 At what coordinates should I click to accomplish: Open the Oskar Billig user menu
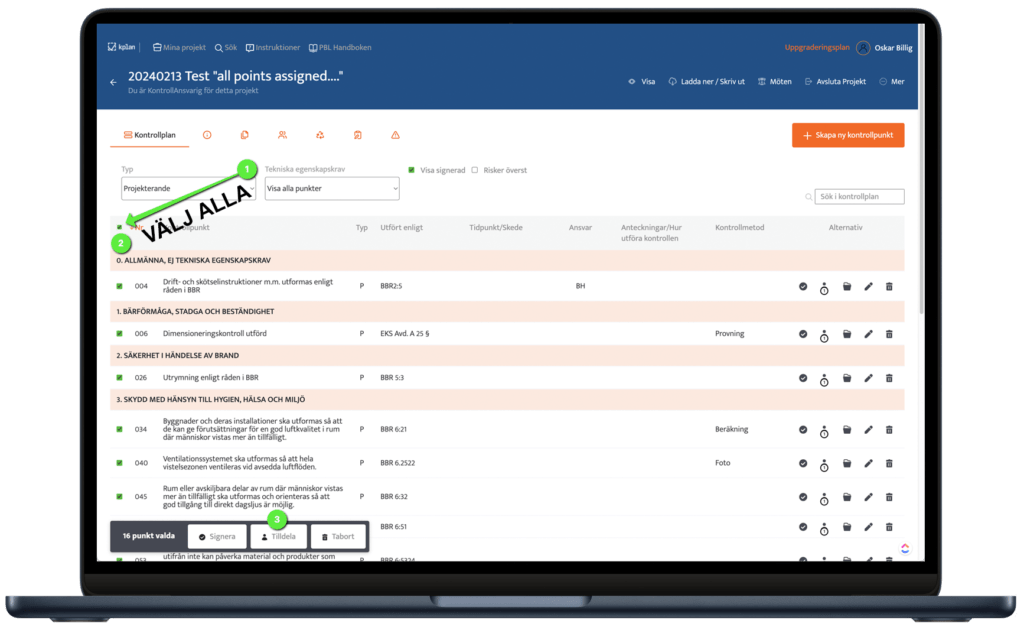[884, 47]
